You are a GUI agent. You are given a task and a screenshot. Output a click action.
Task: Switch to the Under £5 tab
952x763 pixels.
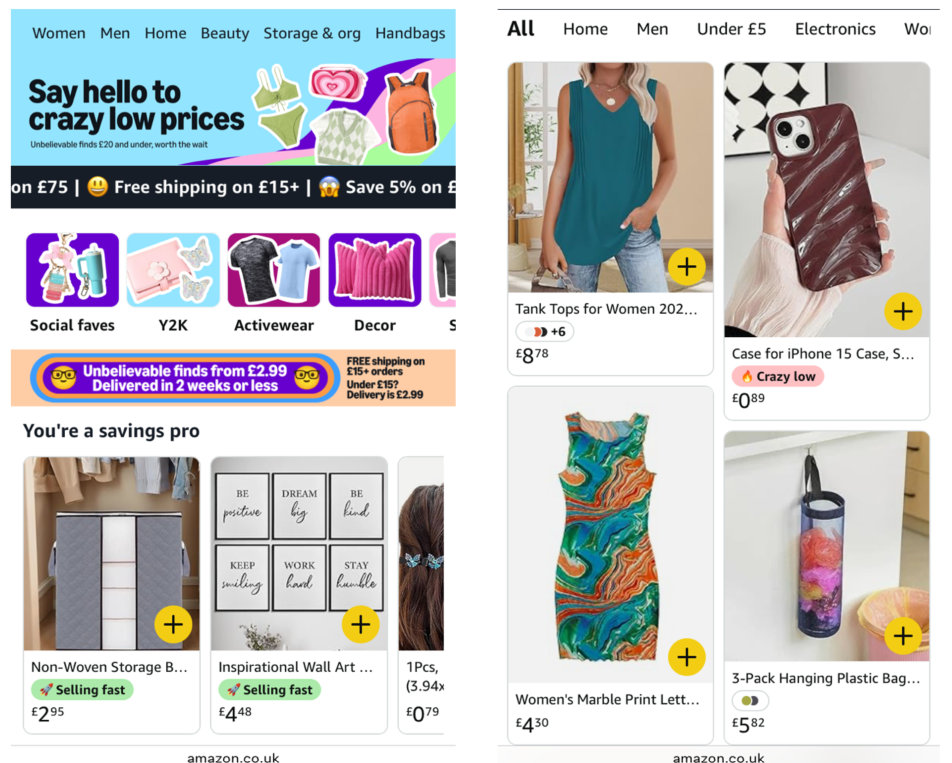coord(731,29)
